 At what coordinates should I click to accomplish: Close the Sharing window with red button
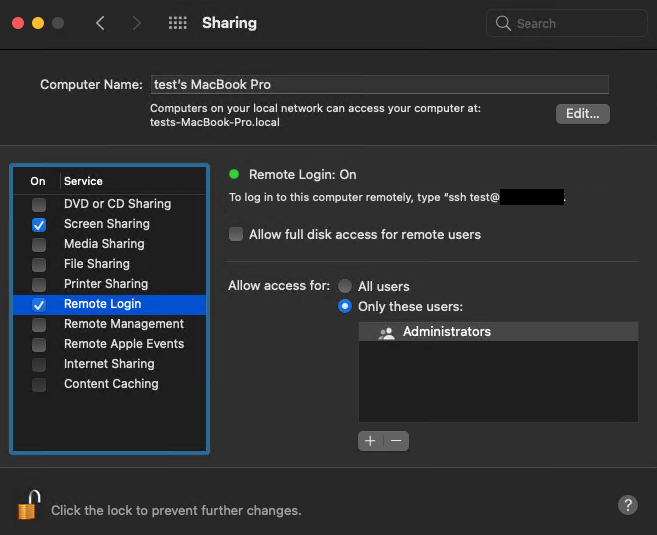point(18,23)
